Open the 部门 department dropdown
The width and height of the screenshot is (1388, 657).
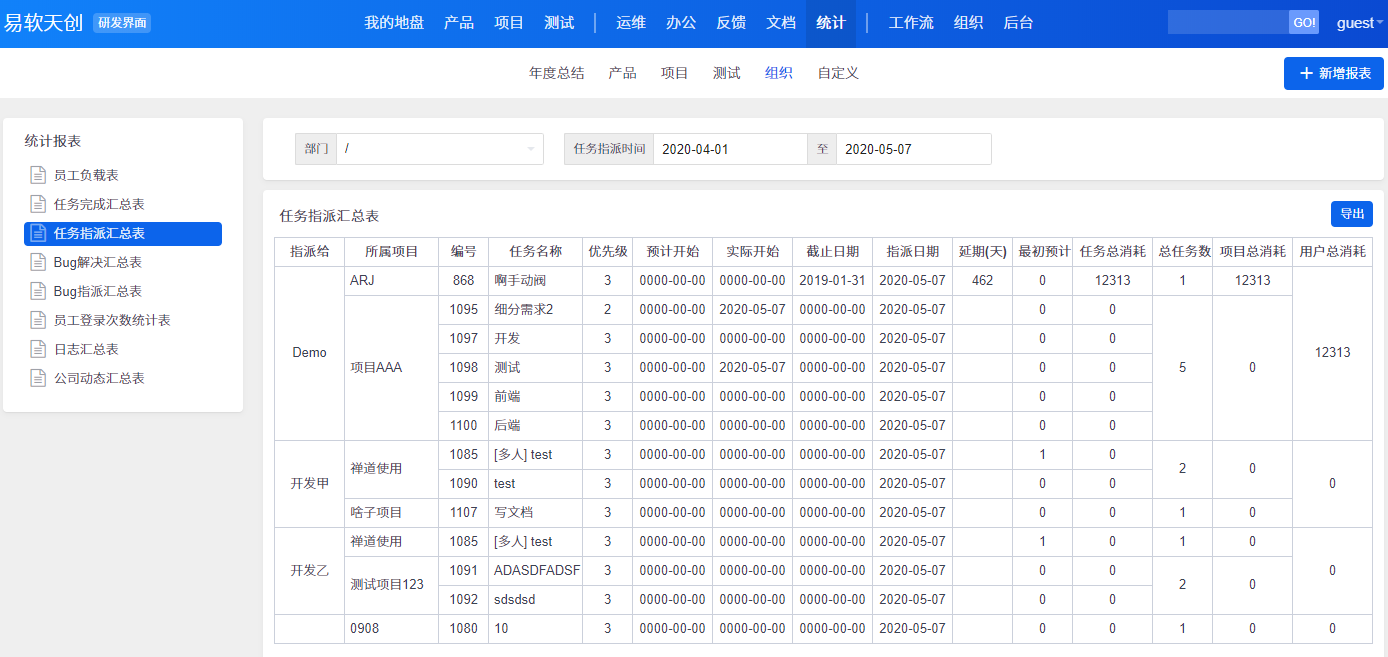click(439, 149)
